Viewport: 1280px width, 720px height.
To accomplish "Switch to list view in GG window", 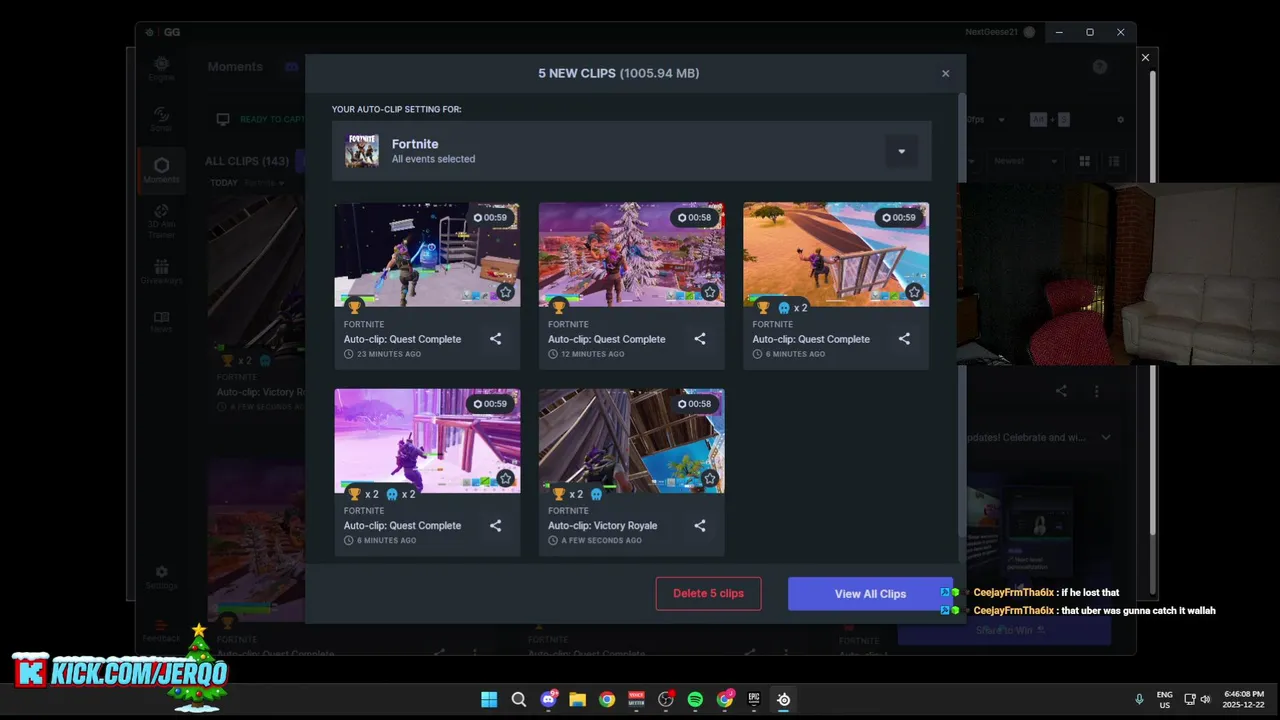I will (x=1114, y=161).
